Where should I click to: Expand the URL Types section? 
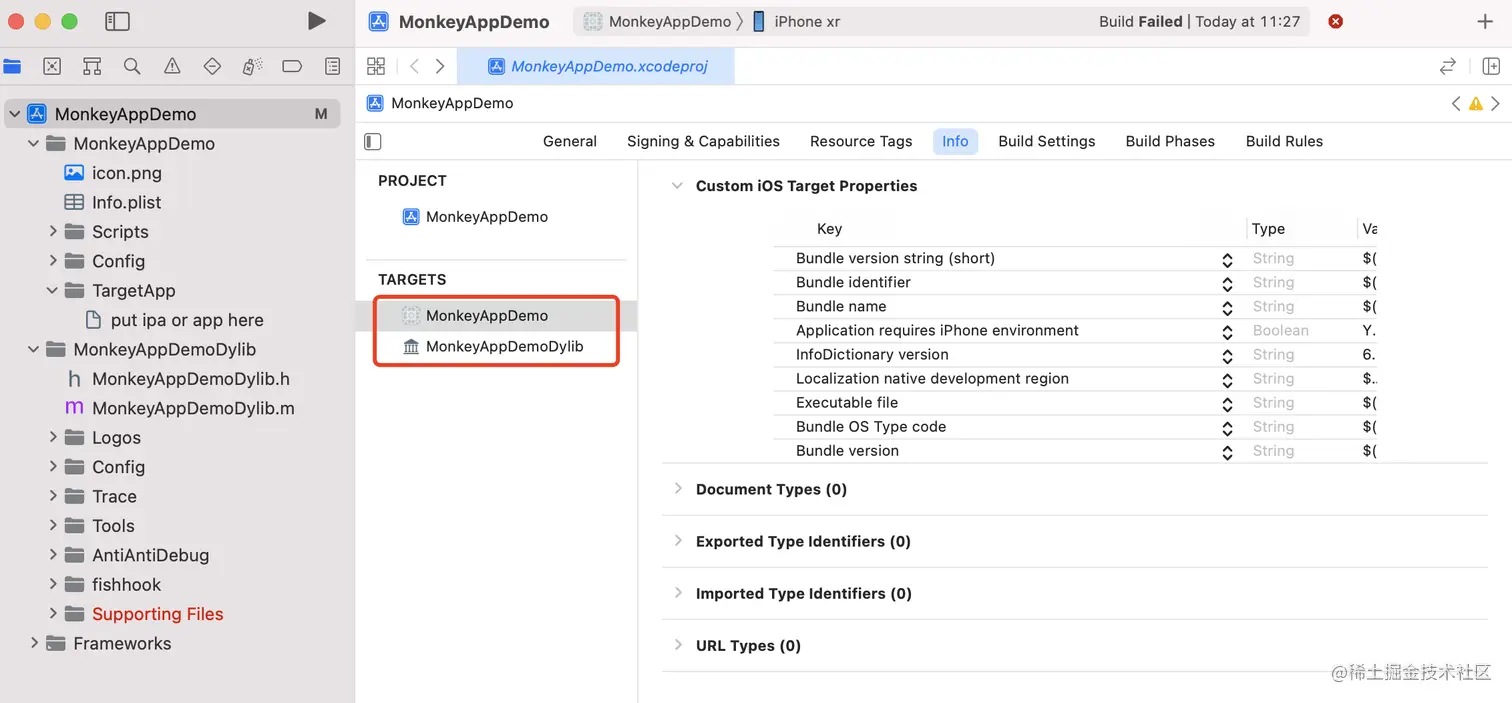[x=678, y=645]
